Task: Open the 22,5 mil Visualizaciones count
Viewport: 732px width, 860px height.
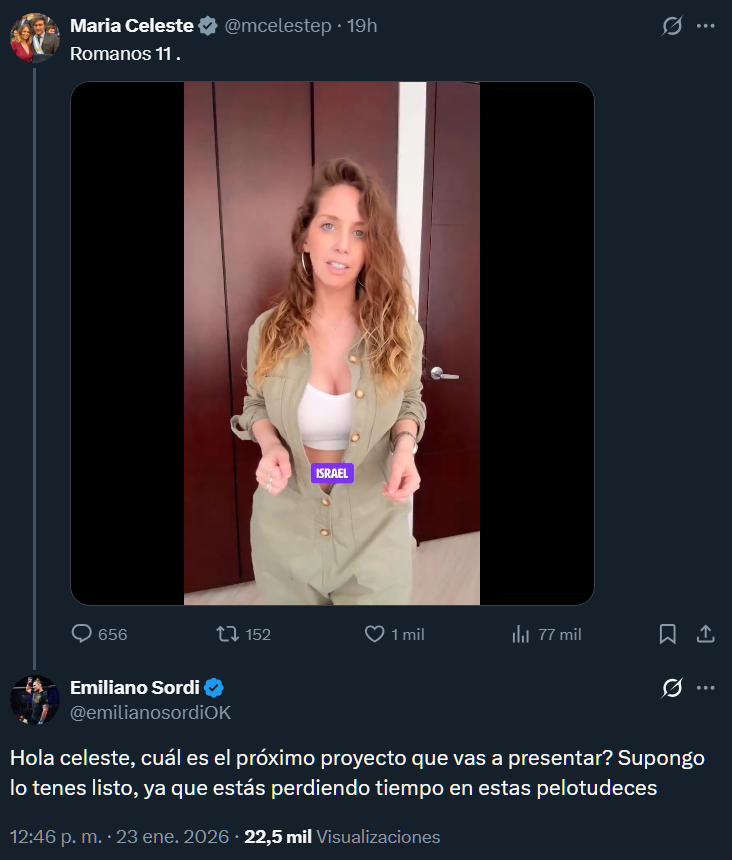Action: pyautogui.click(x=342, y=836)
